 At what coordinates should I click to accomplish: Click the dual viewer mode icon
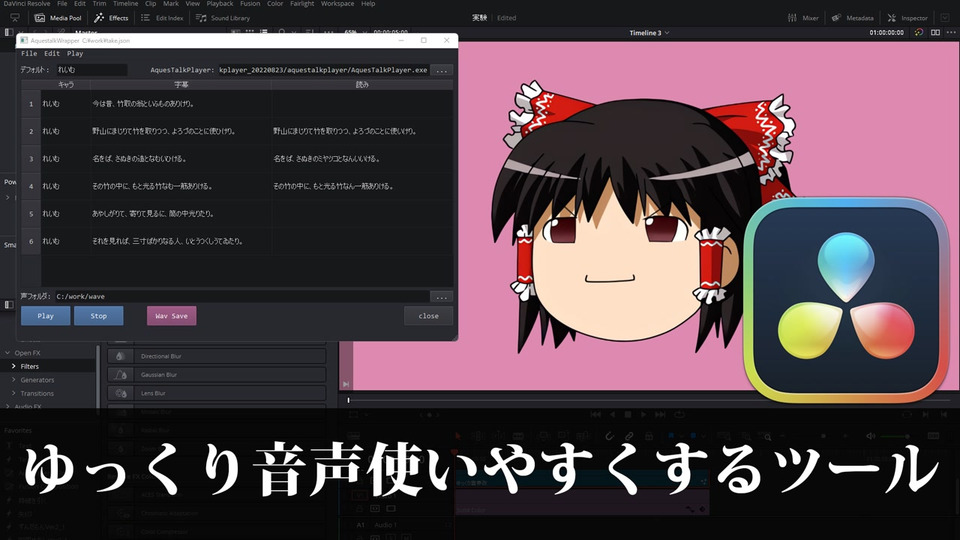[936, 32]
